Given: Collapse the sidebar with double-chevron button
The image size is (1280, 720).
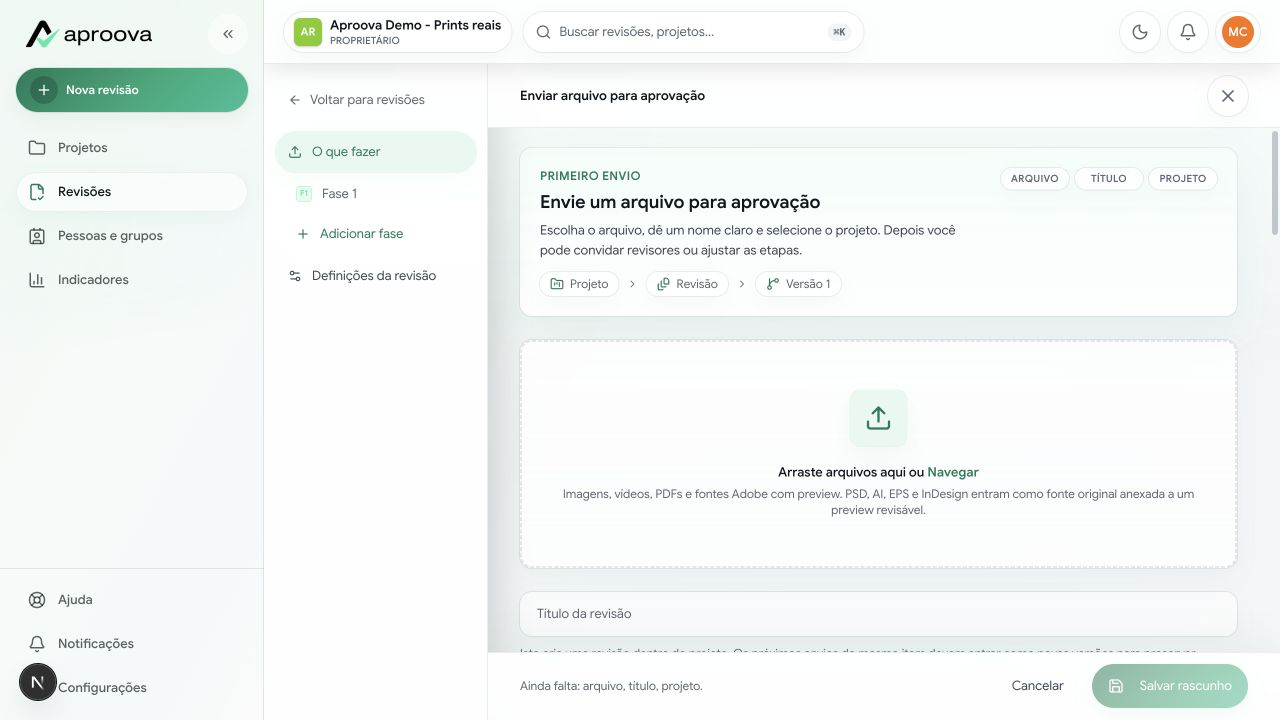Looking at the screenshot, I should [x=228, y=34].
